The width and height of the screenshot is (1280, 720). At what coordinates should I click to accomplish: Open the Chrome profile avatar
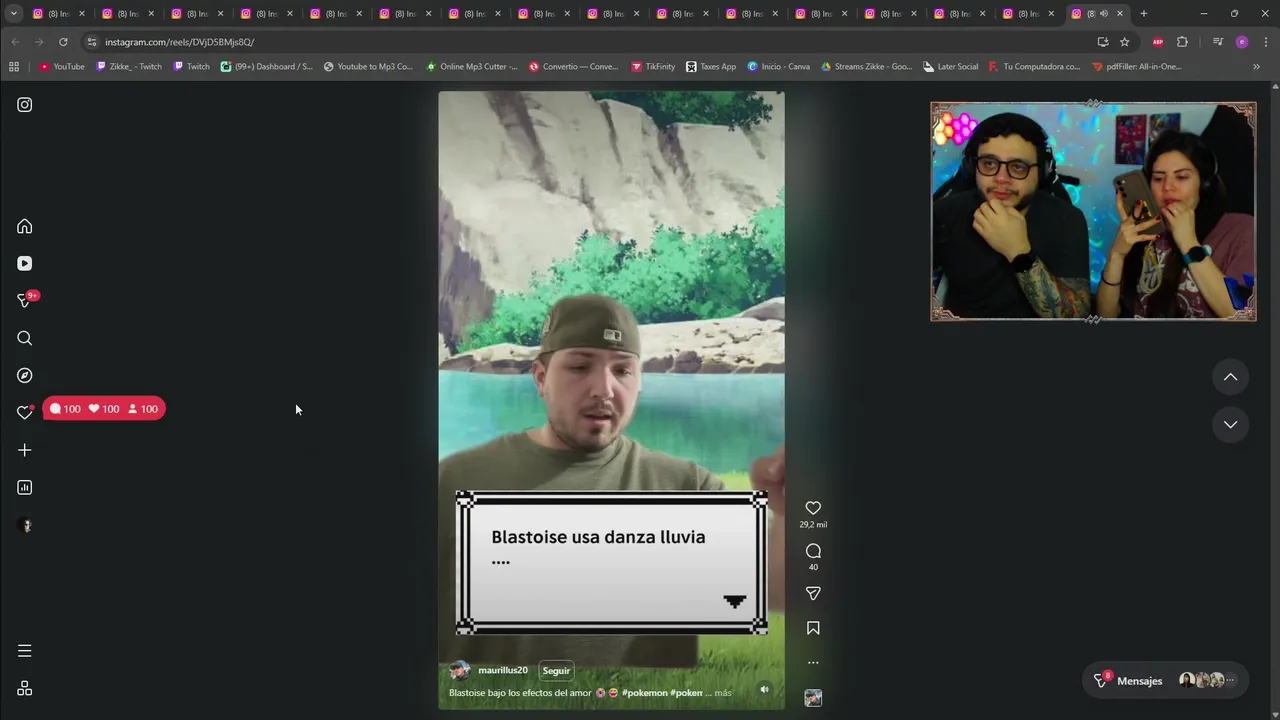tap(1242, 42)
